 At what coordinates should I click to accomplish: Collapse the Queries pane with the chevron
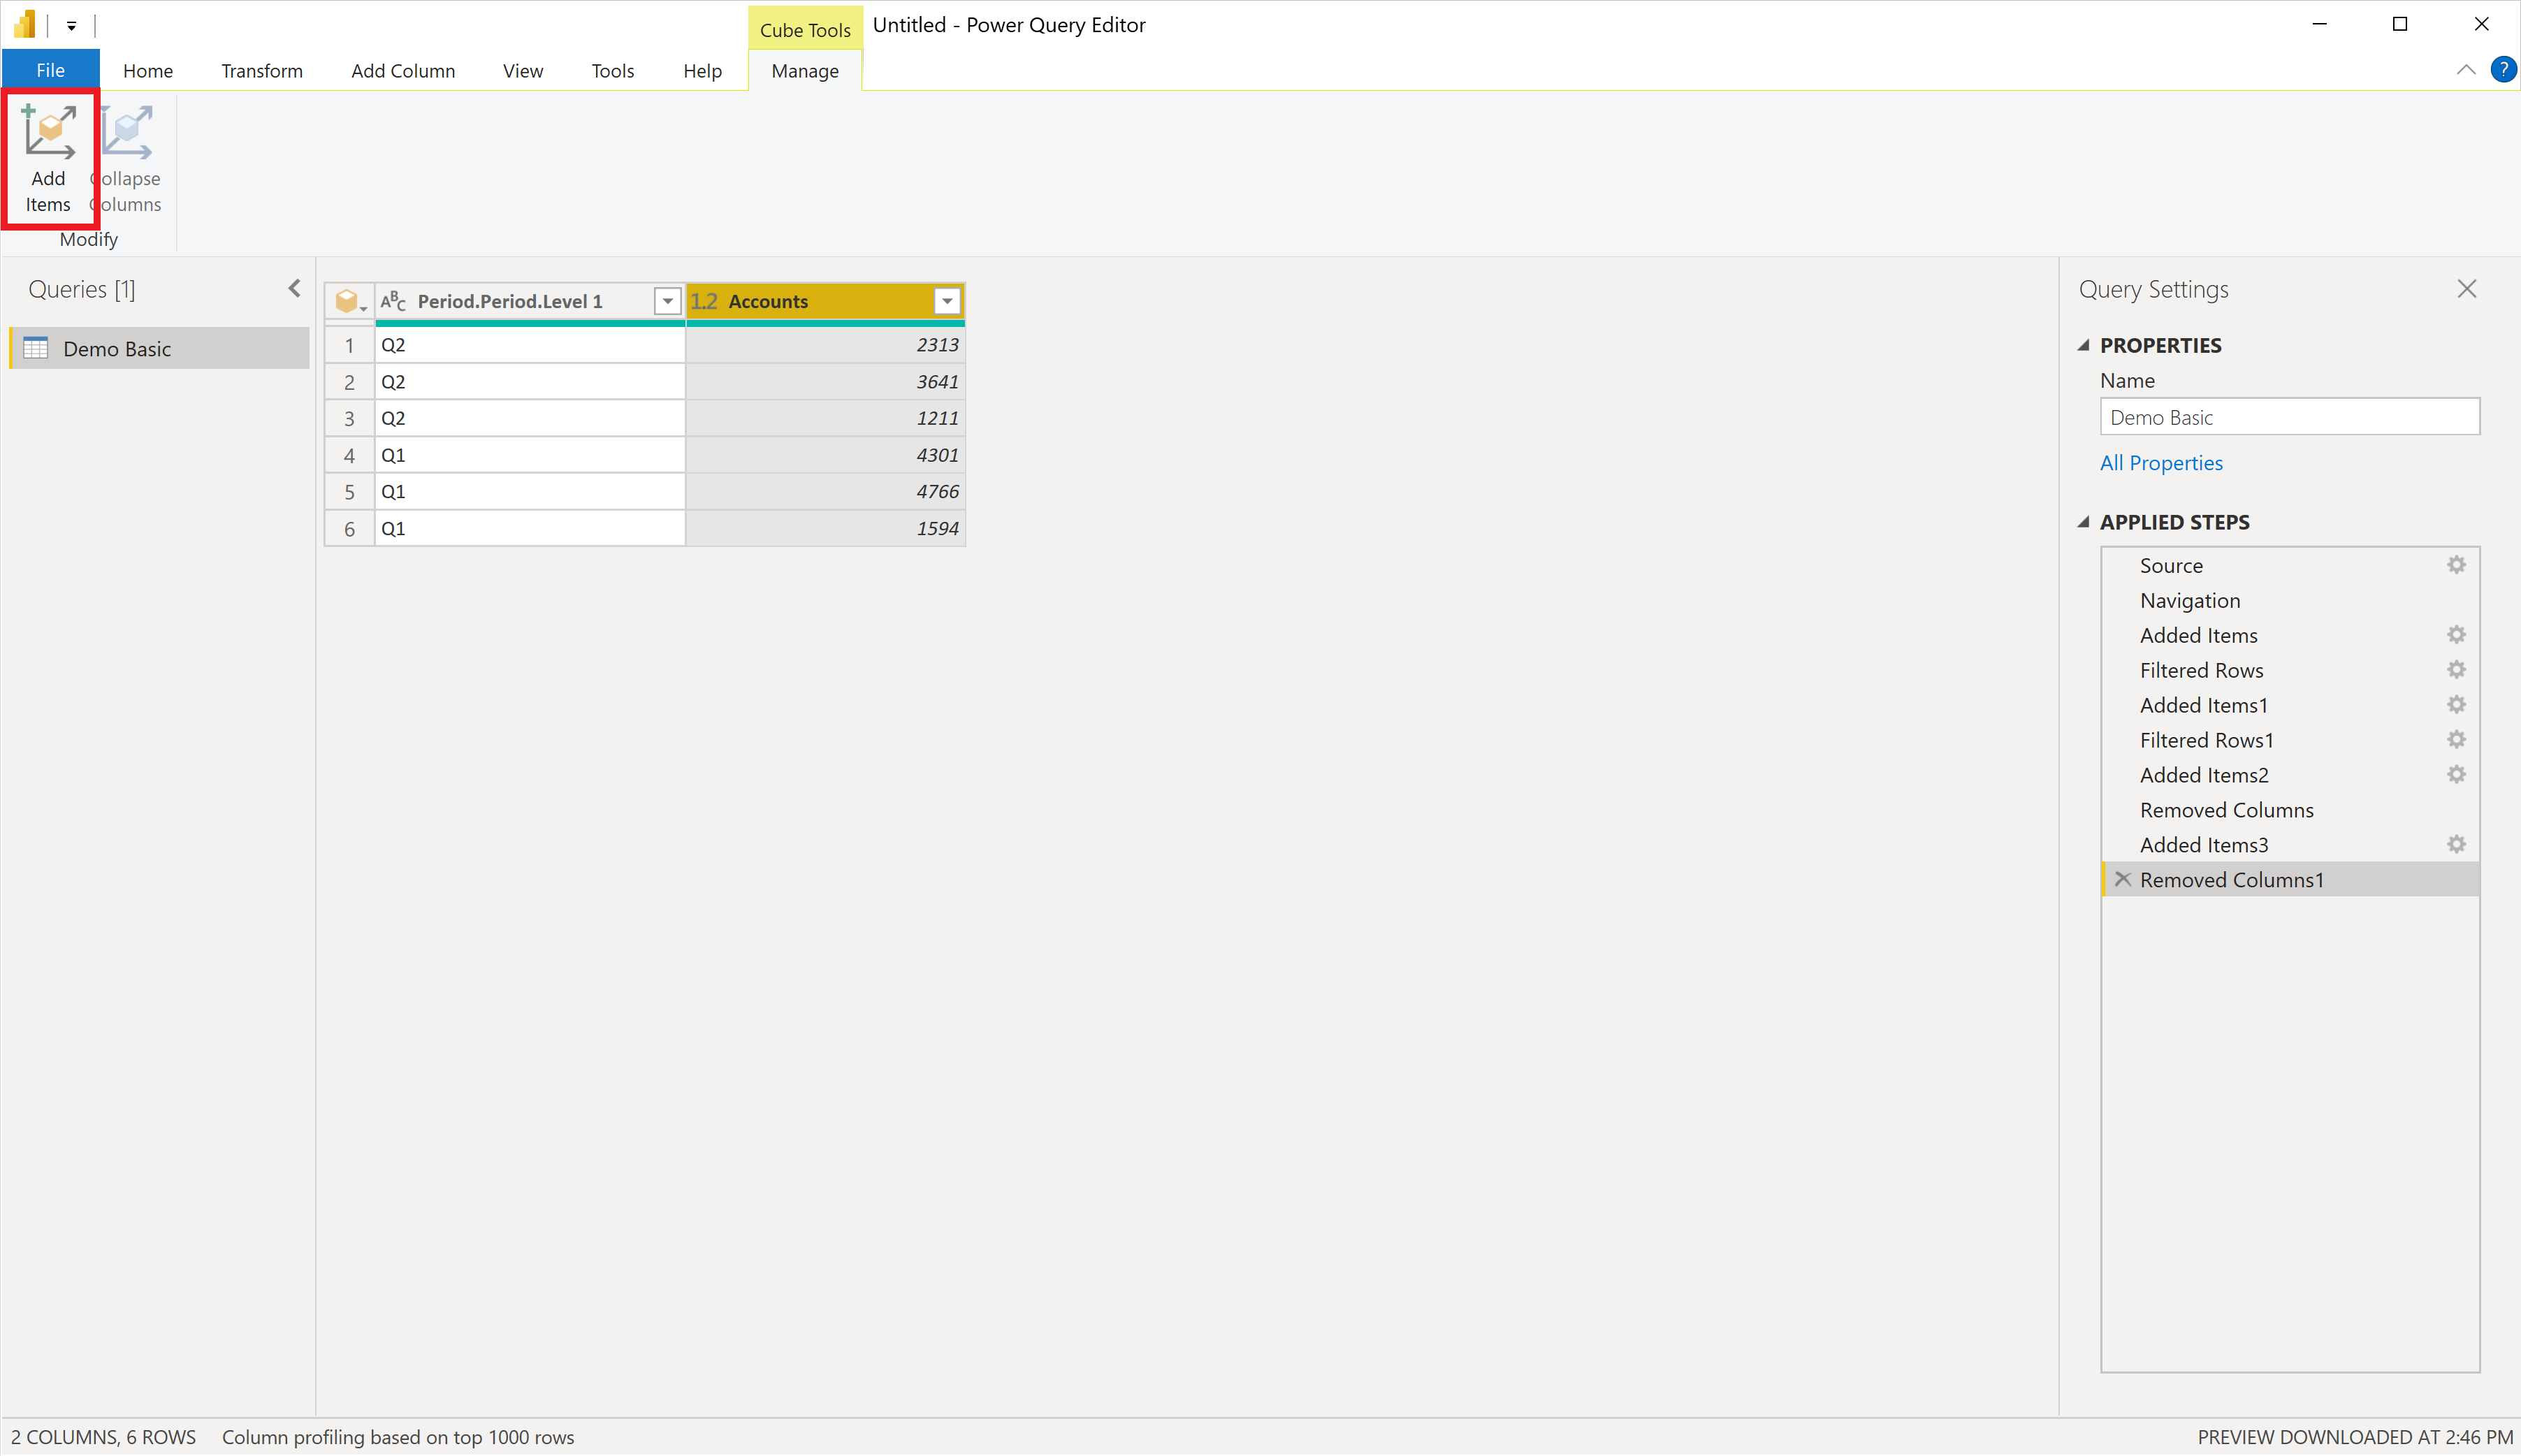(294, 289)
